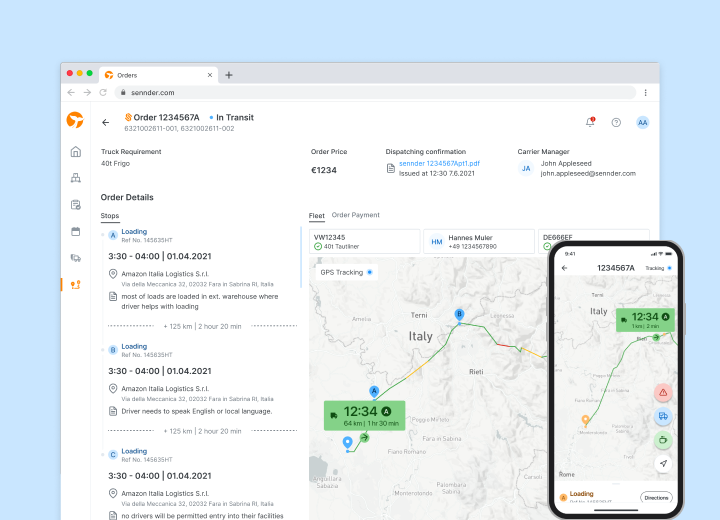Tap the green coffee break button on phone

(x=663, y=439)
